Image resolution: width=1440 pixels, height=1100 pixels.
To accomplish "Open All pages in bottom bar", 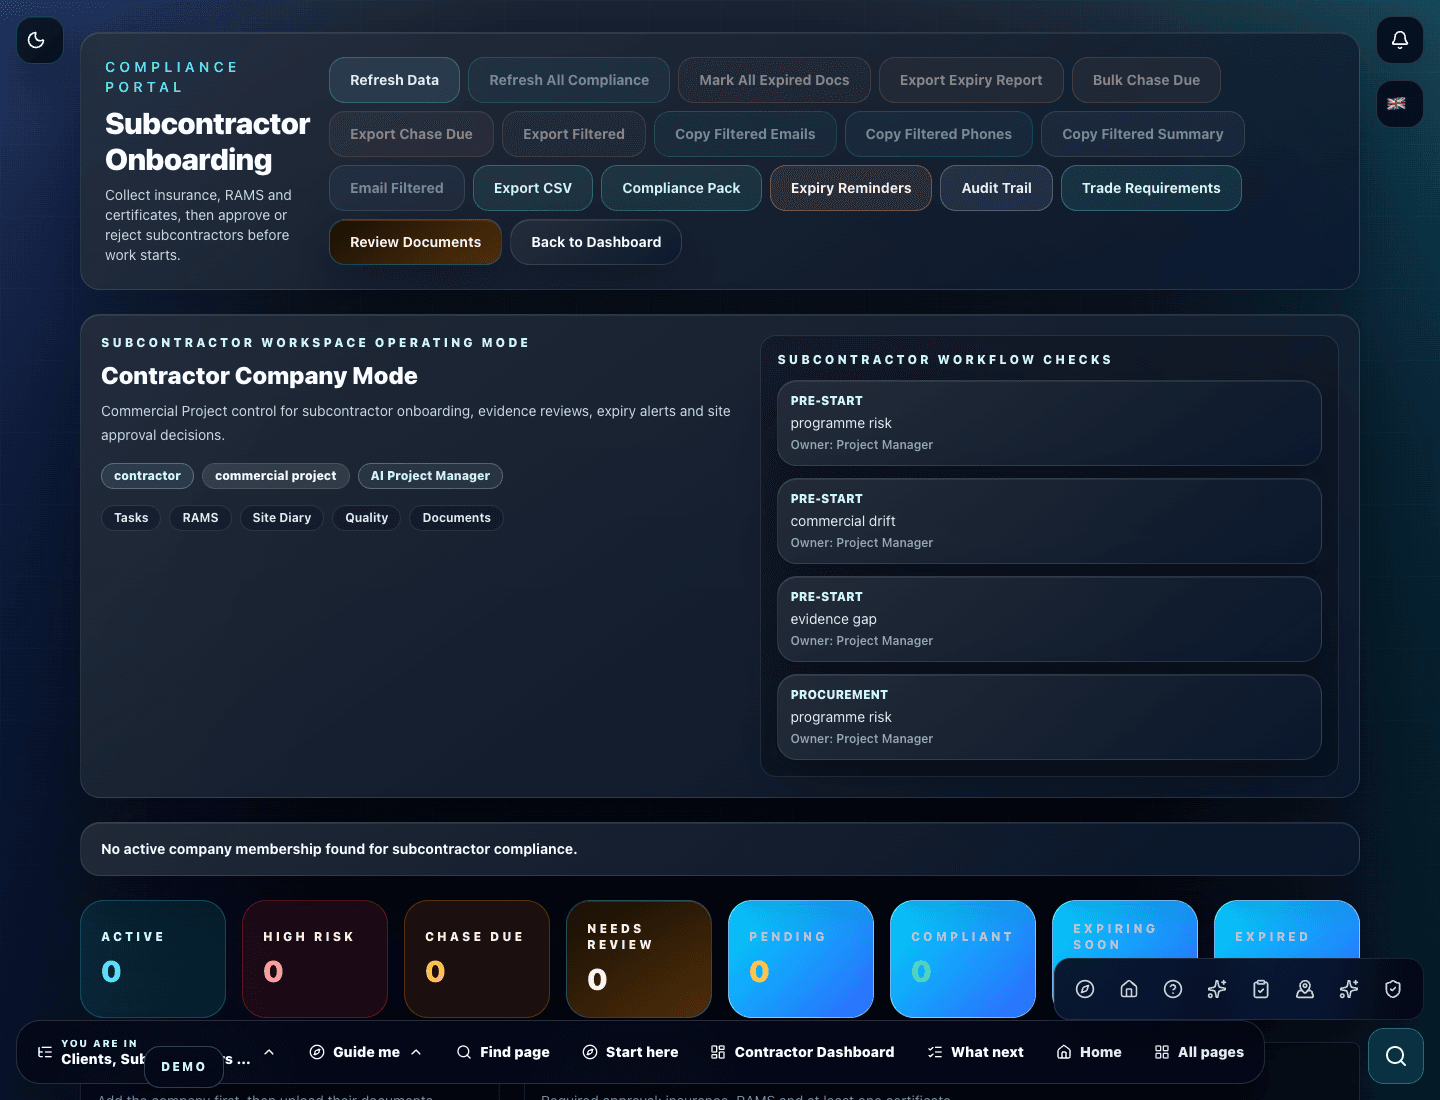I will 1199,1052.
